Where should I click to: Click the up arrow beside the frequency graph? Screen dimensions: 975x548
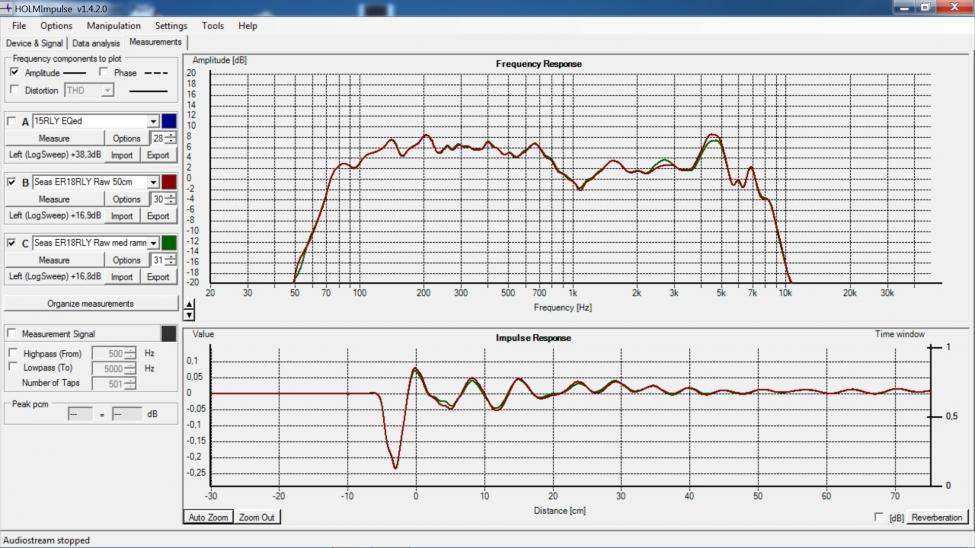190,304
